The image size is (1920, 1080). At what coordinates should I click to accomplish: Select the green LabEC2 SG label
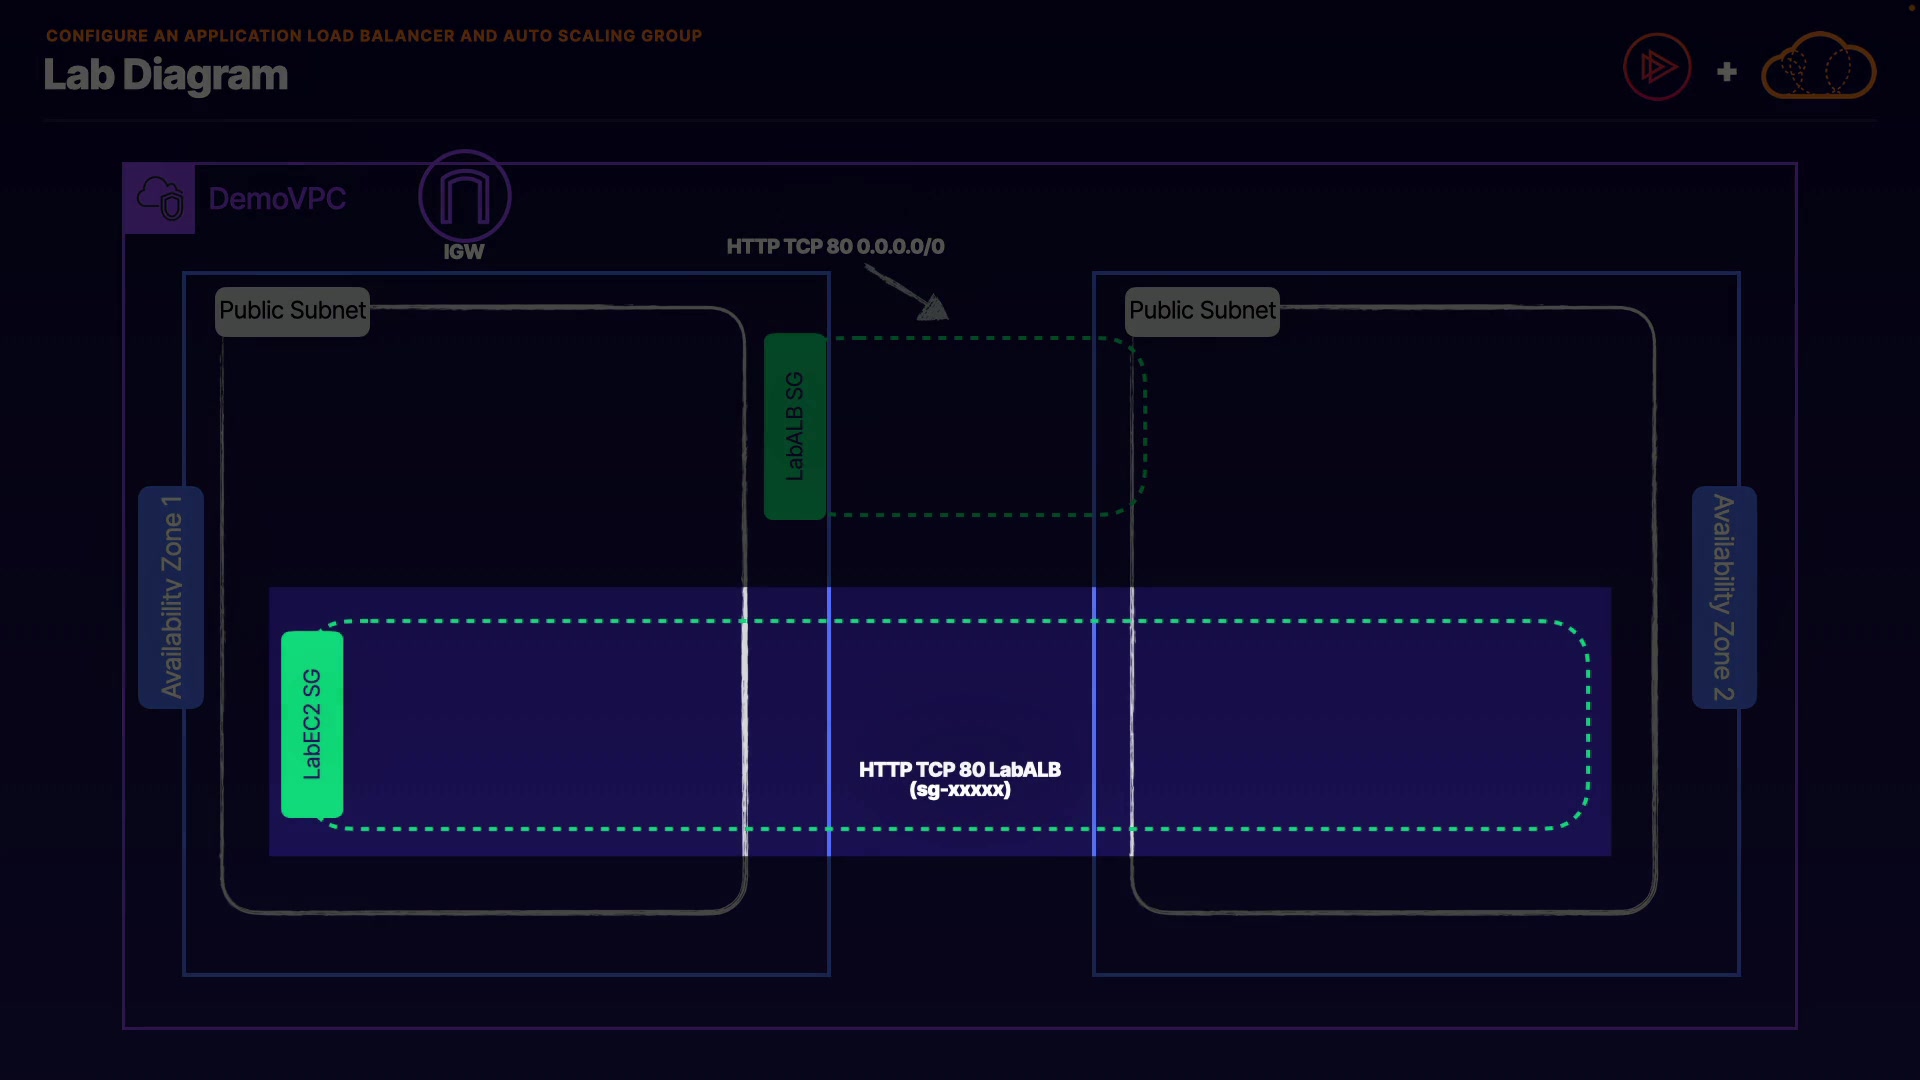click(312, 724)
